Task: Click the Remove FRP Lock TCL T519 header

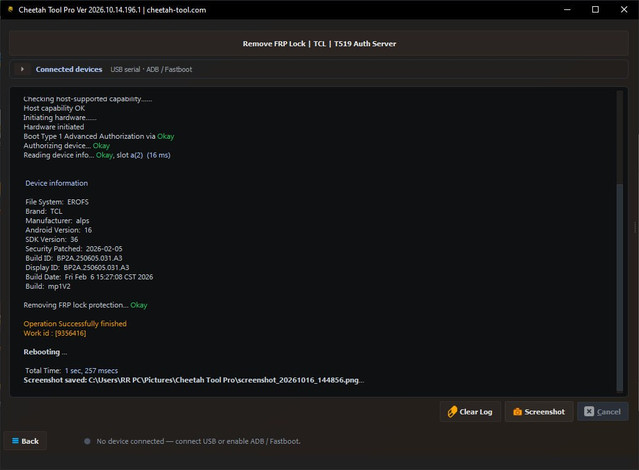Action: [319, 44]
